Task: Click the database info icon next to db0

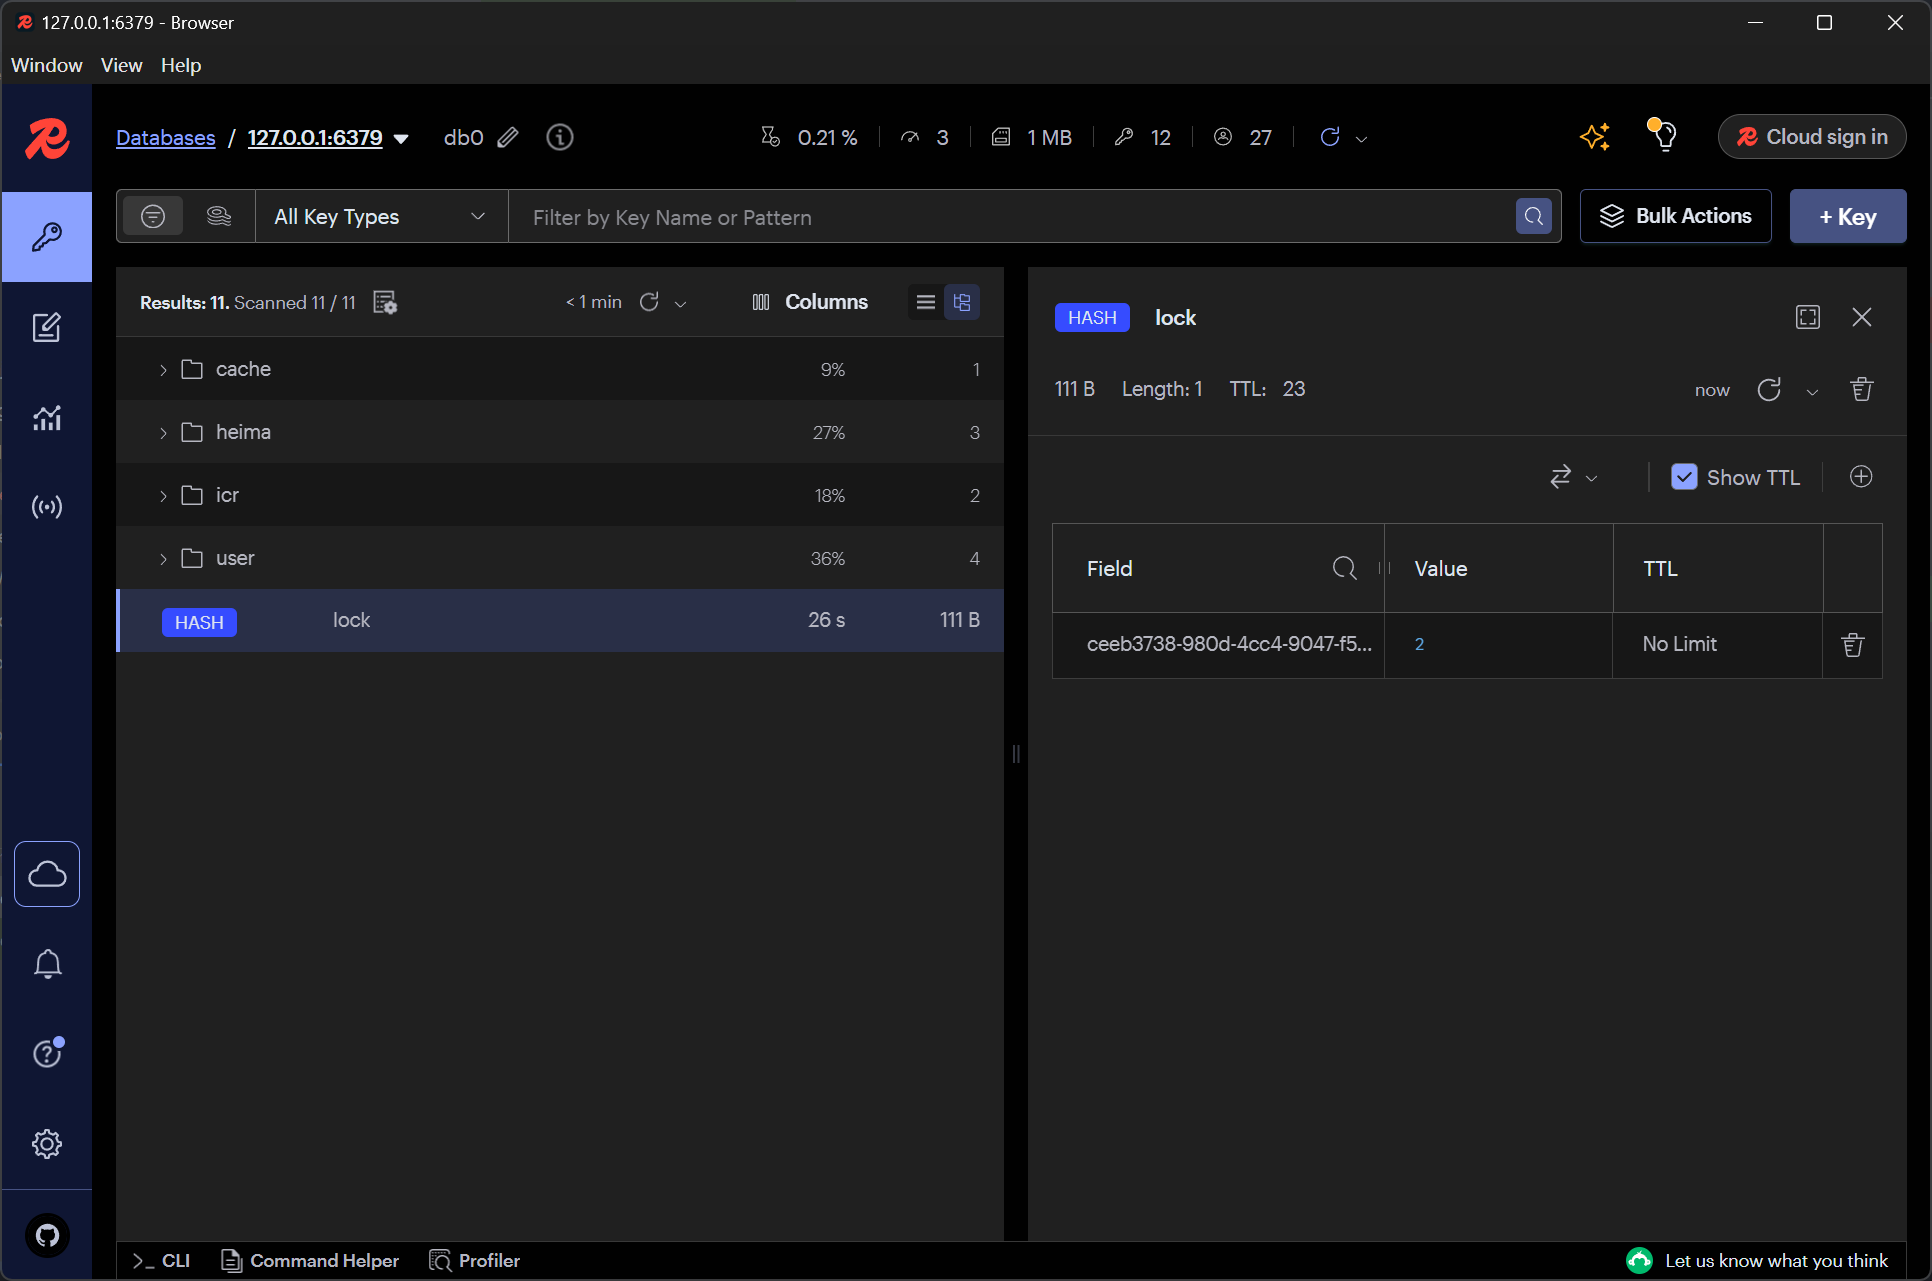Action: (x=560, y=137)
